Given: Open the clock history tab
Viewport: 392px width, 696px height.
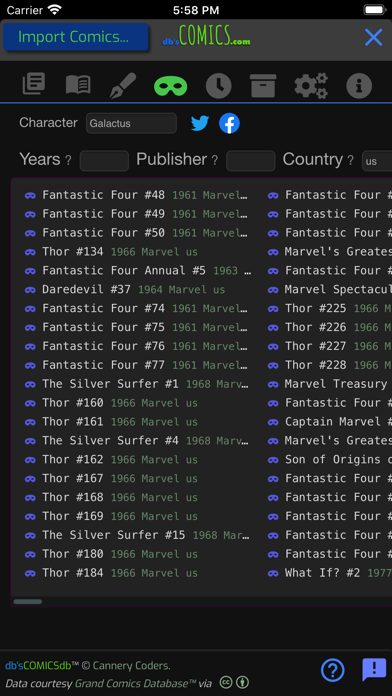Looking at the screenshot, I should point(218,86).
